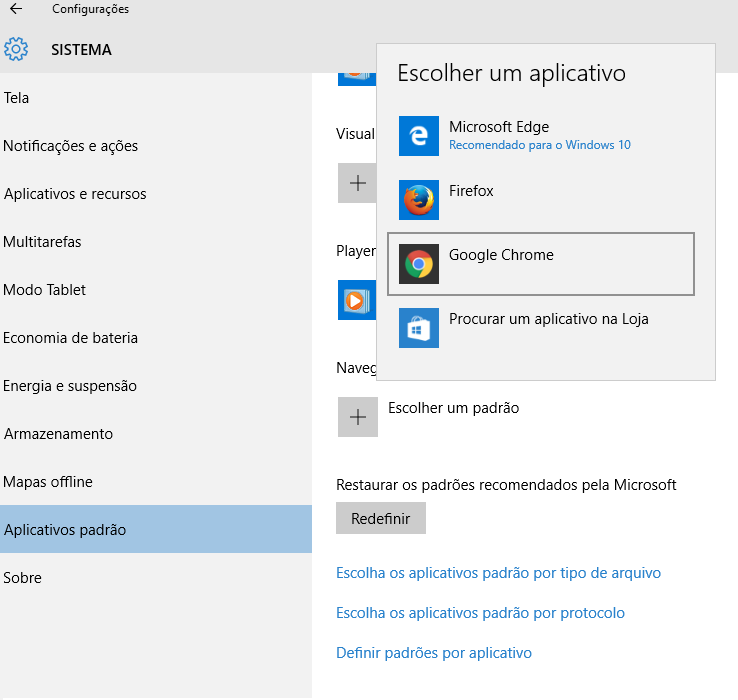The height and width of the screenshot is (700, 738).
Task: Click Restaurar os padrões recomendados pela Microsoft text
Action: (x=506, y=485)
